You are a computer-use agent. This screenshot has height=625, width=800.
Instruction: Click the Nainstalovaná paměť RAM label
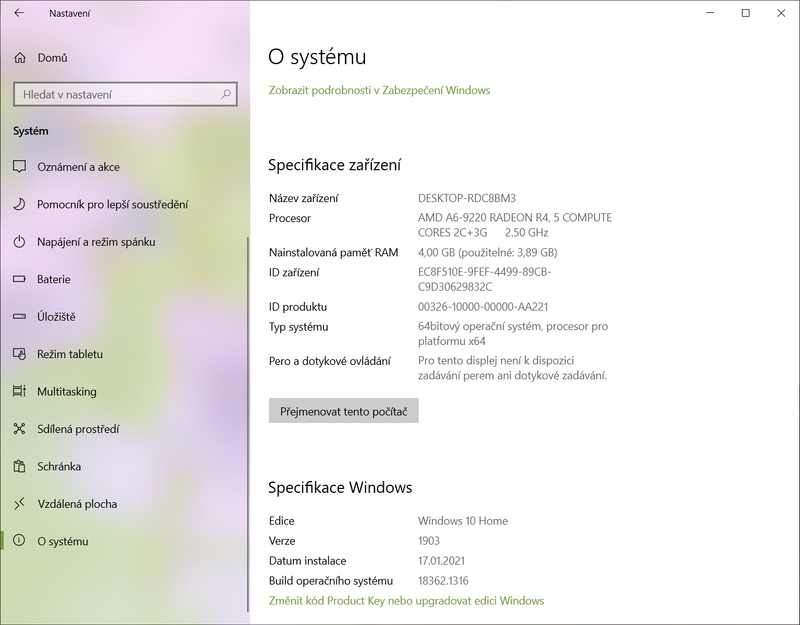pyautogui.click(x=334, y=253)
